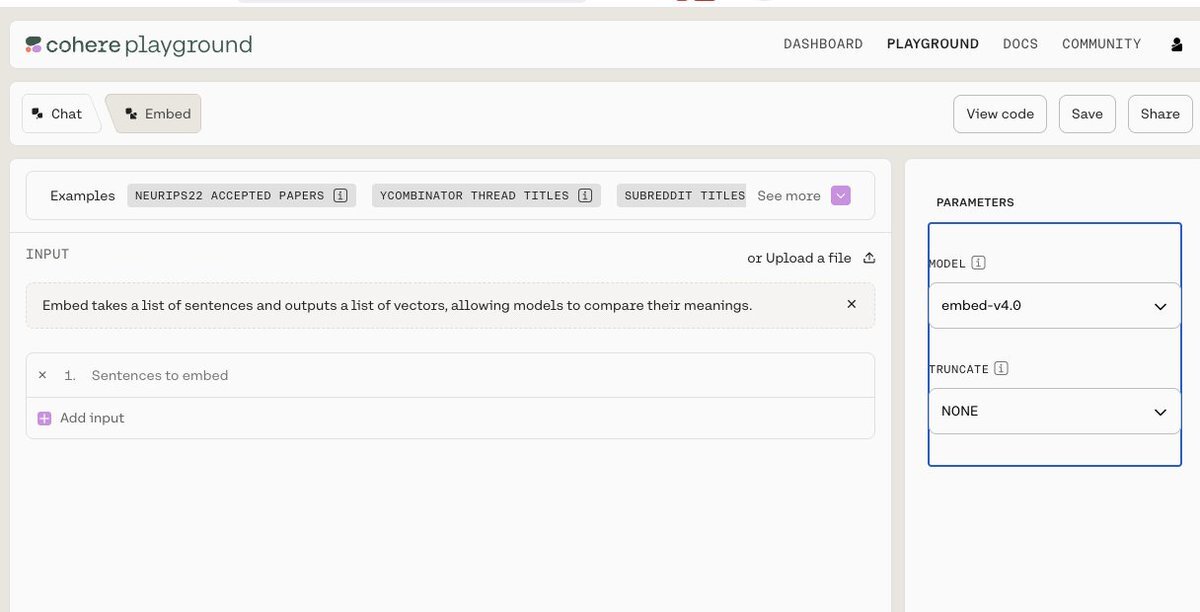Click the View code button
The height and width of the screenshot is (612, 1200).
[x=1000, y=114]
